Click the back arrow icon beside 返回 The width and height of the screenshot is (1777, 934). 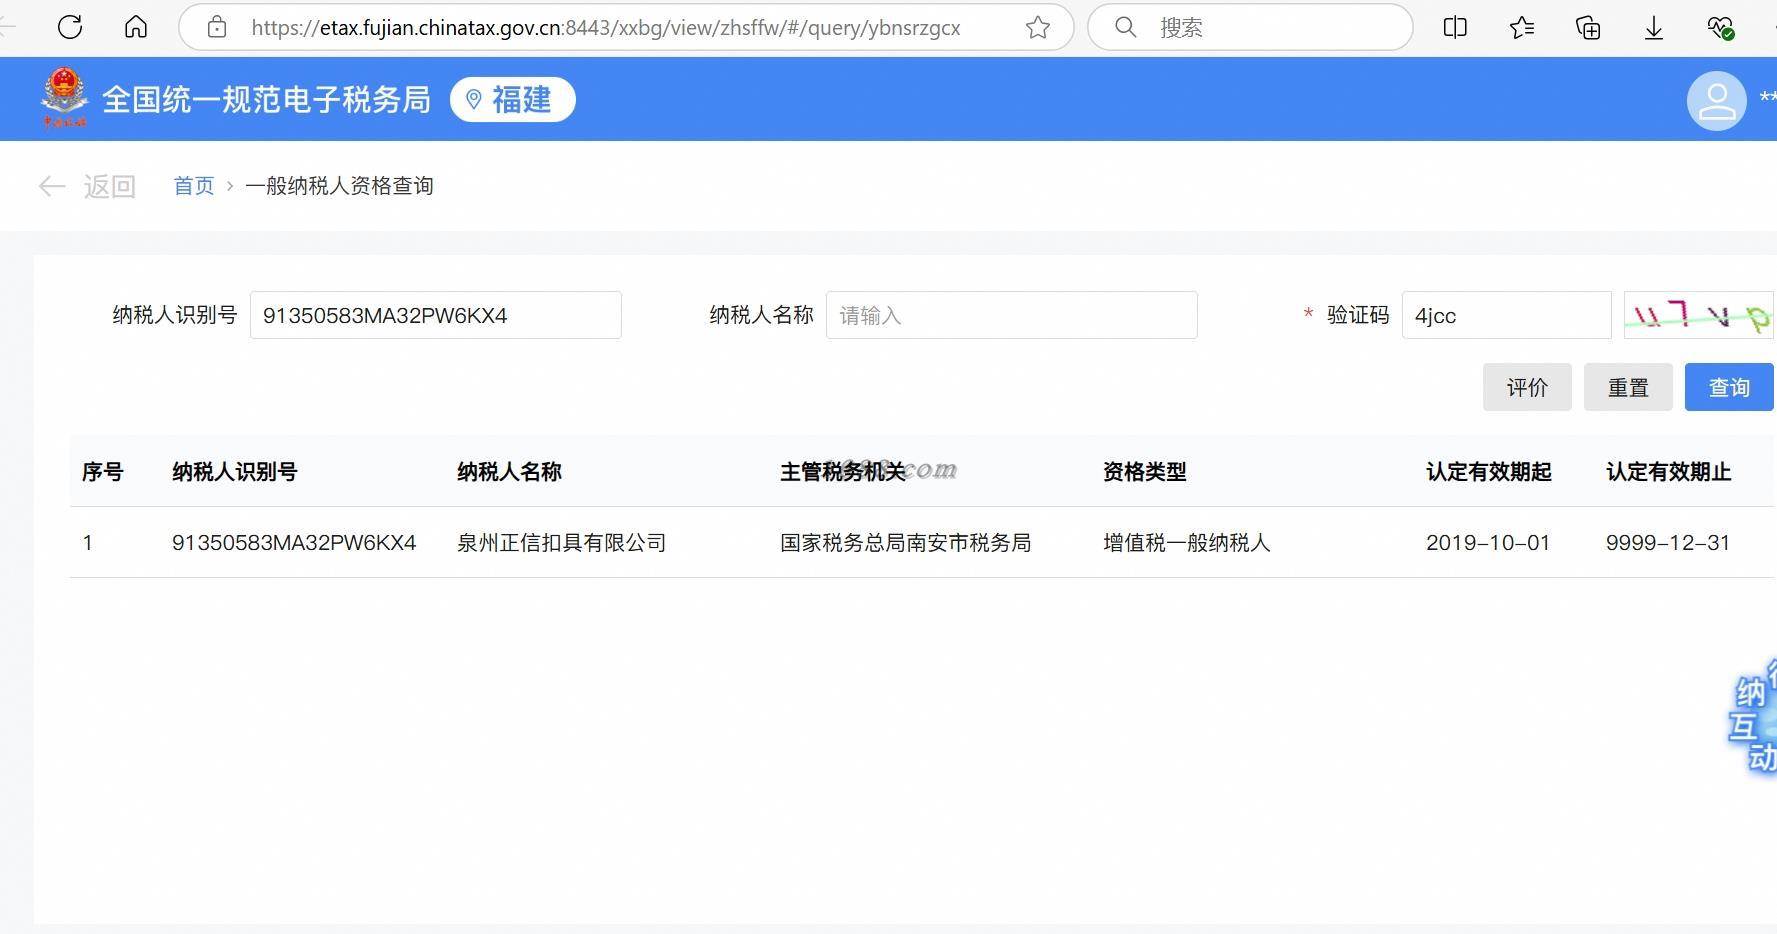pyautogui.click(x=52, y=186)
